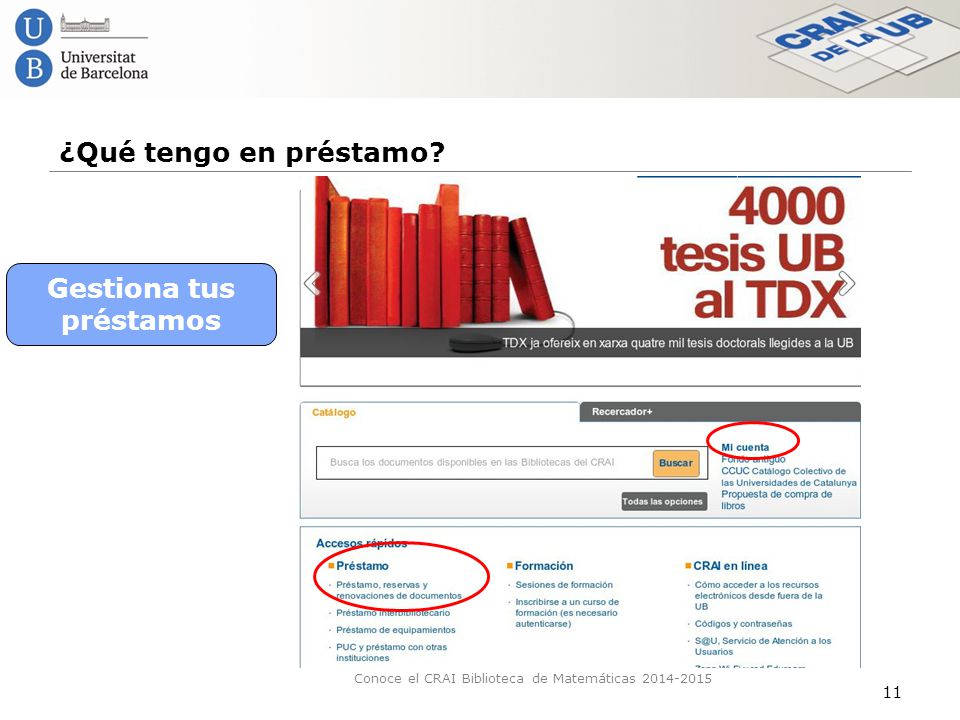Open PUC y préstamo con otras instituciones
960x720 pixels.
click(392, 653)
